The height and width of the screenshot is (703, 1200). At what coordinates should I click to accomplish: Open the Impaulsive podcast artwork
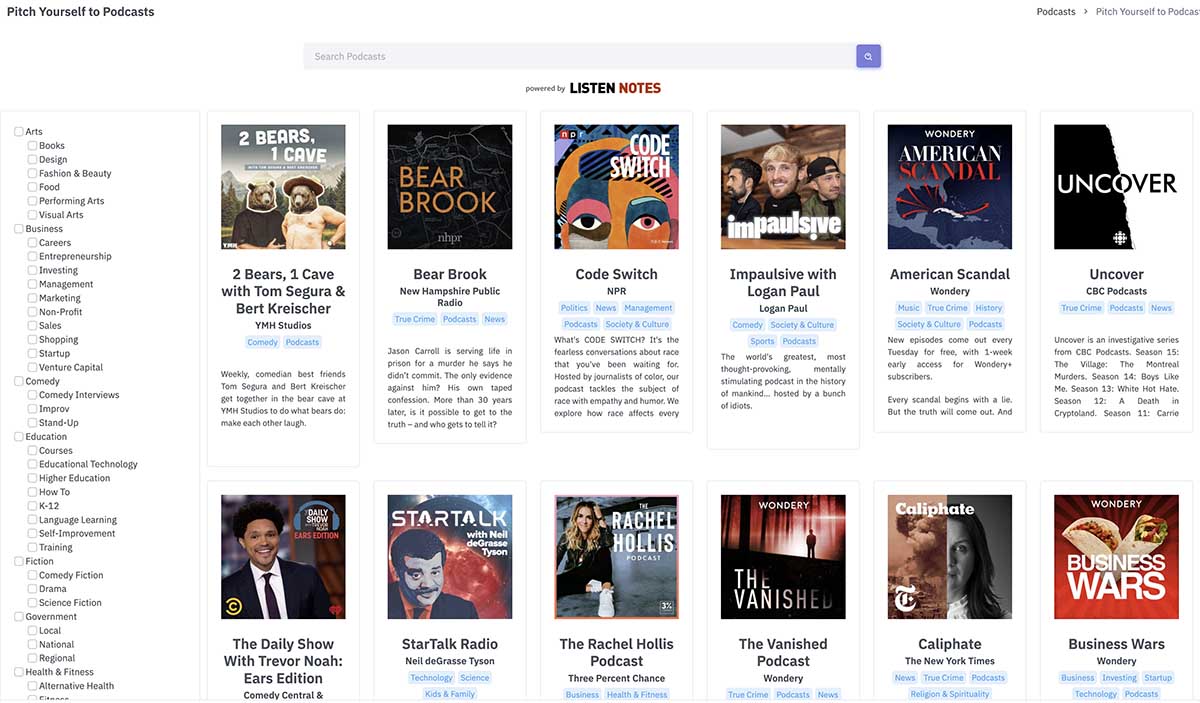click(x=783, y=187)
